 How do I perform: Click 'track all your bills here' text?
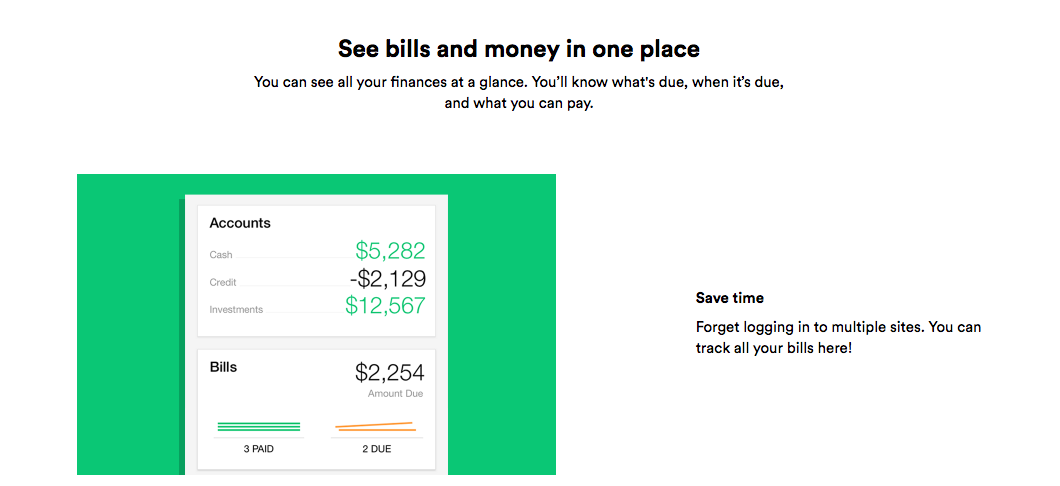[774, 349]
